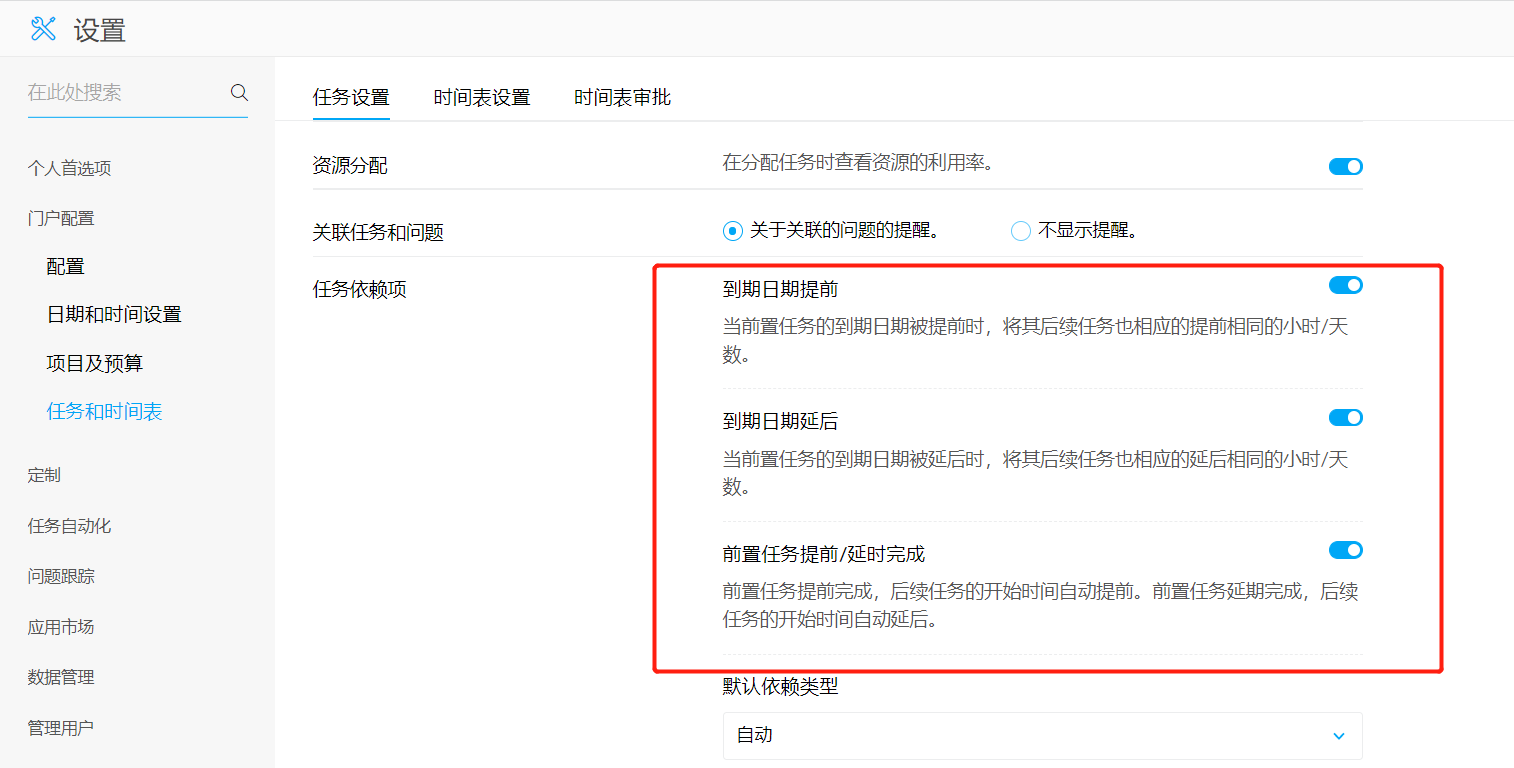Switch to the 任务设置 tab
This screenshot has height=768, width=1514.
tap(351, 98)
